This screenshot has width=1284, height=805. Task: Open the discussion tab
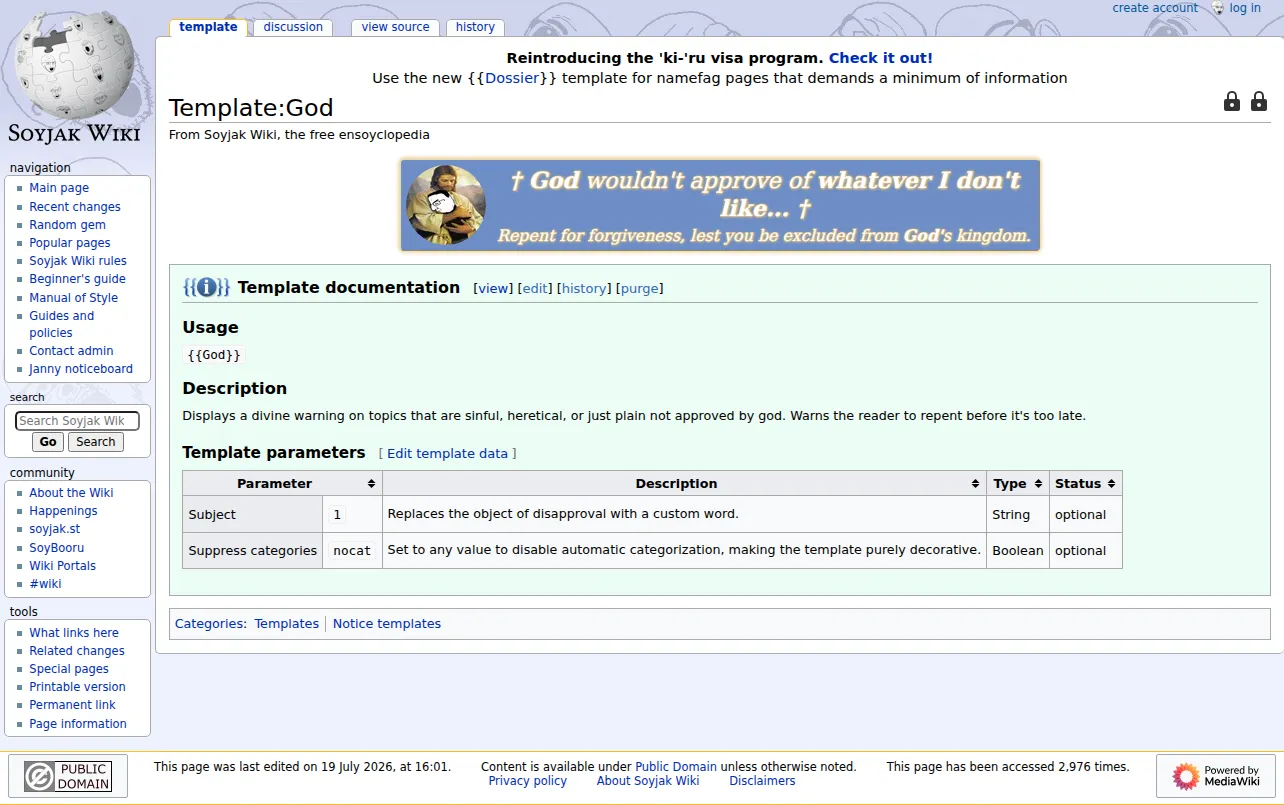click(x=293, y=27)
